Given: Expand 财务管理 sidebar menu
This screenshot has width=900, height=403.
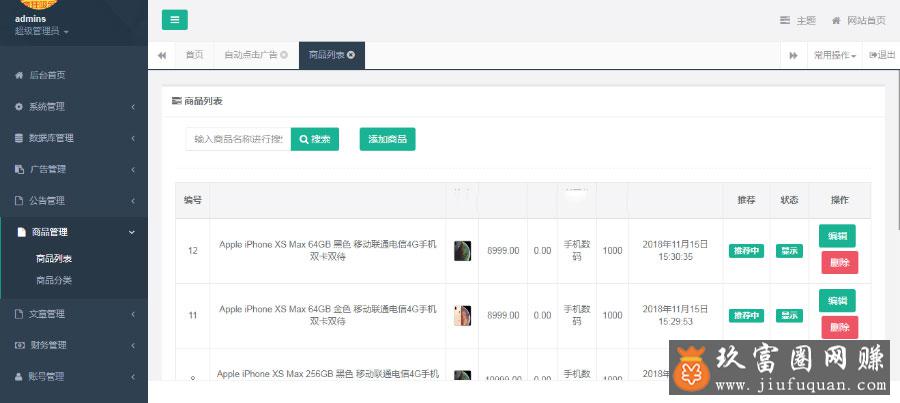Looking at the screenshot, I should (73, 345).
